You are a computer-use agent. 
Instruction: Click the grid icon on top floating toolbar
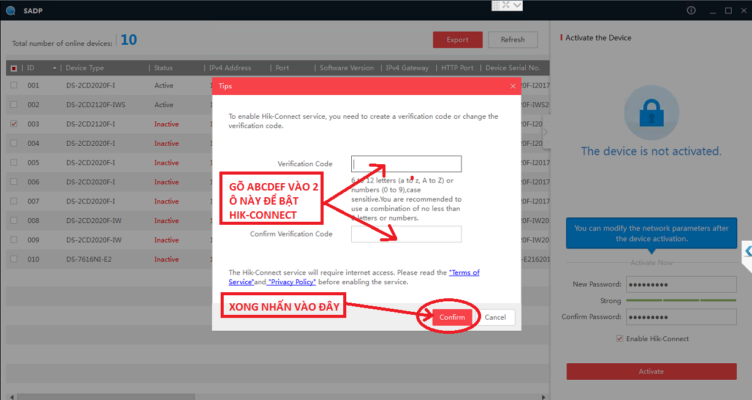coord(496,5)
